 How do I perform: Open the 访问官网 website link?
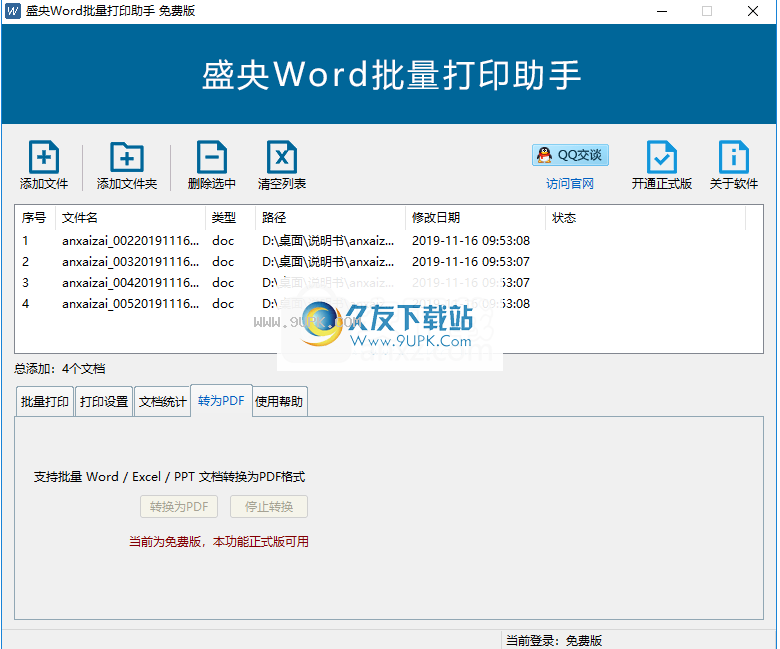pos(570,184)
